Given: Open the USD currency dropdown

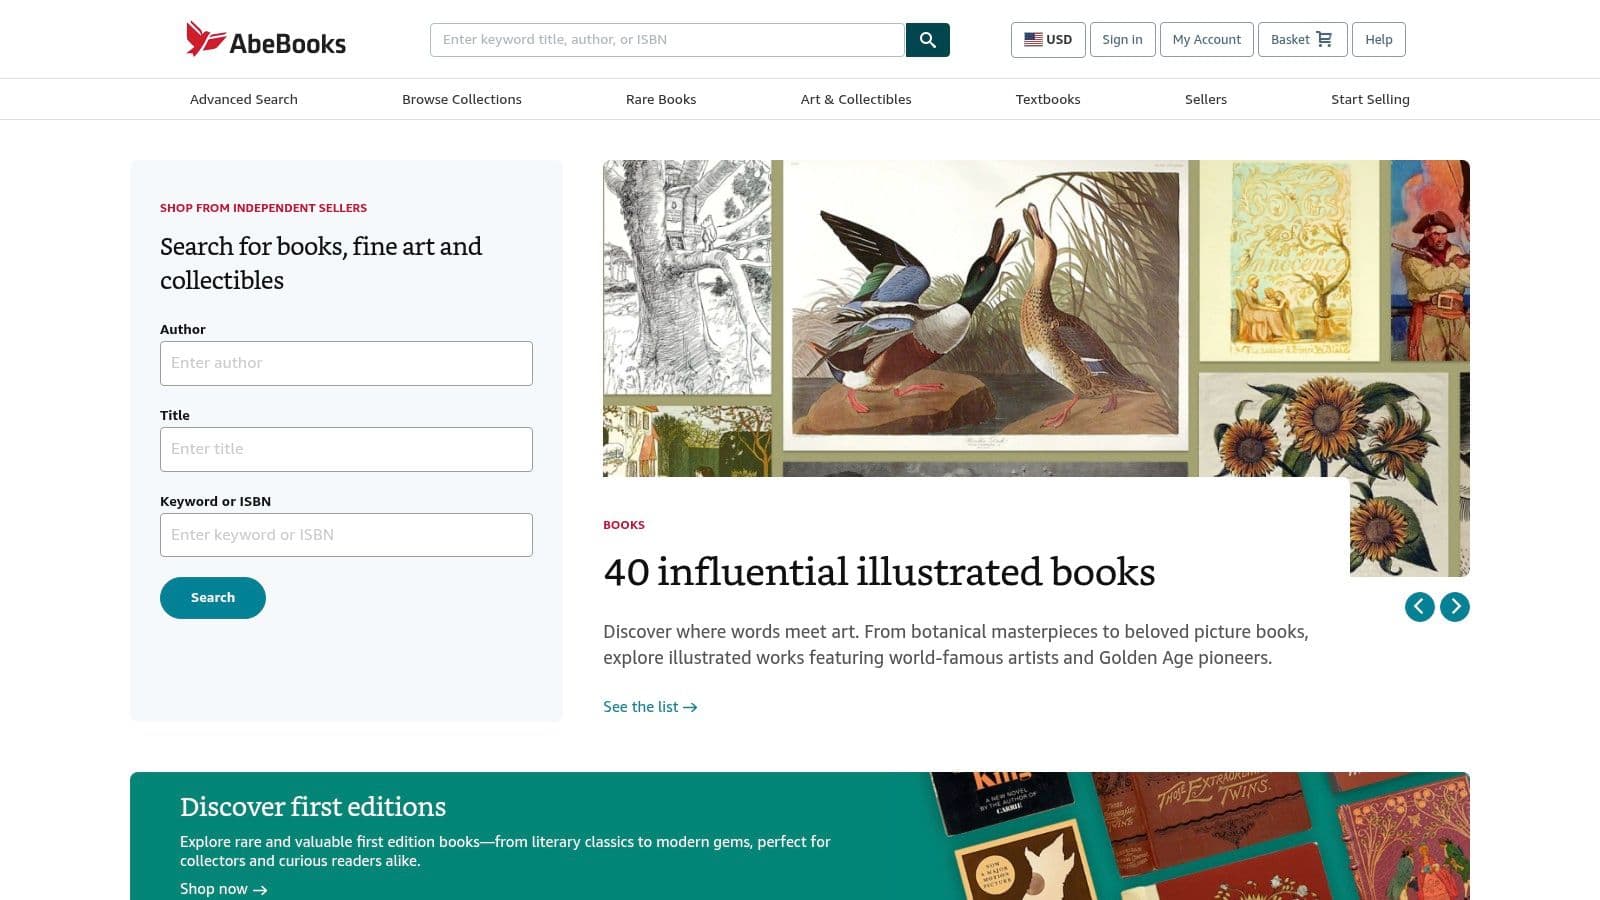Looking at the screenshot, I should click(1048, 39).
